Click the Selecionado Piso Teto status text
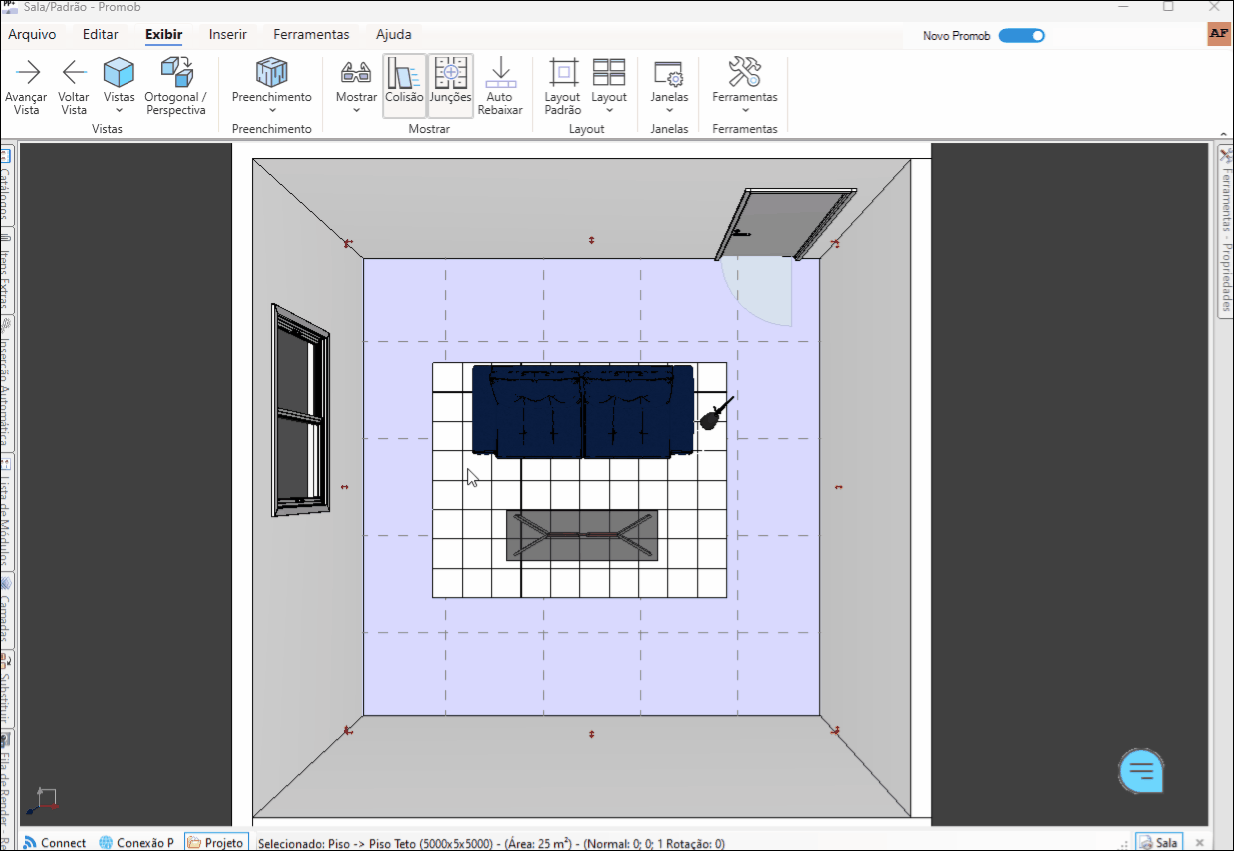The width and height of the screenshot is (1234, 851). 491,844
